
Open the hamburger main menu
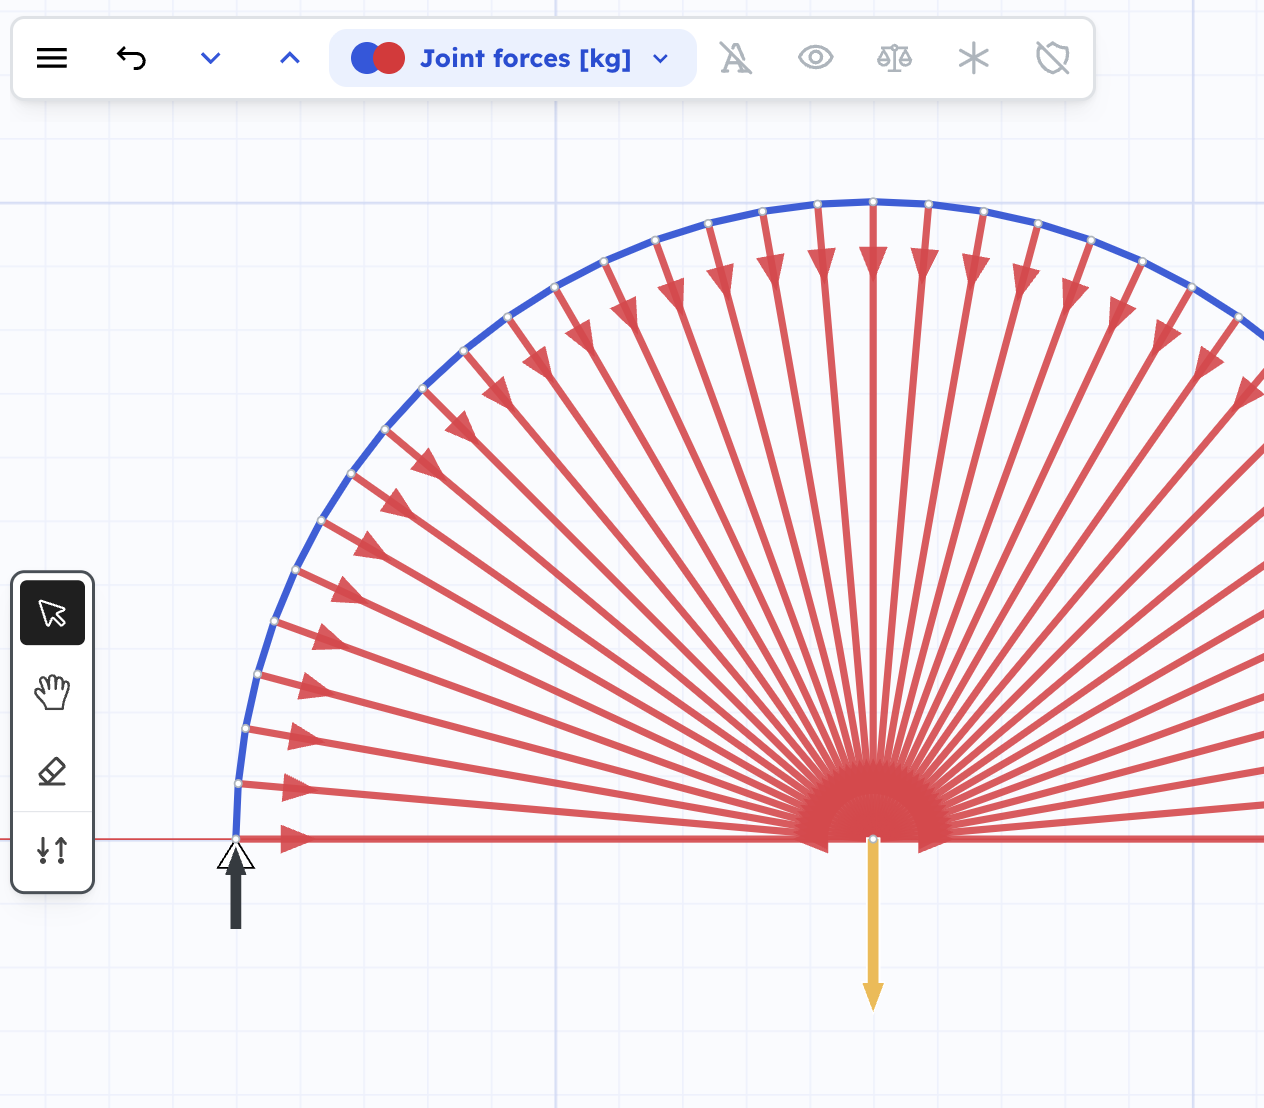pyautogui.click(x=52, y=58)
